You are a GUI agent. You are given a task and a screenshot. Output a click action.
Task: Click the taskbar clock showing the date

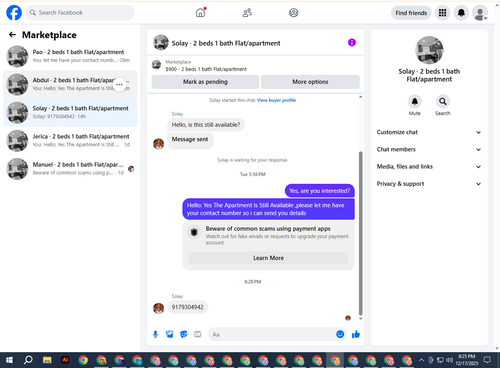coord(467,360)
